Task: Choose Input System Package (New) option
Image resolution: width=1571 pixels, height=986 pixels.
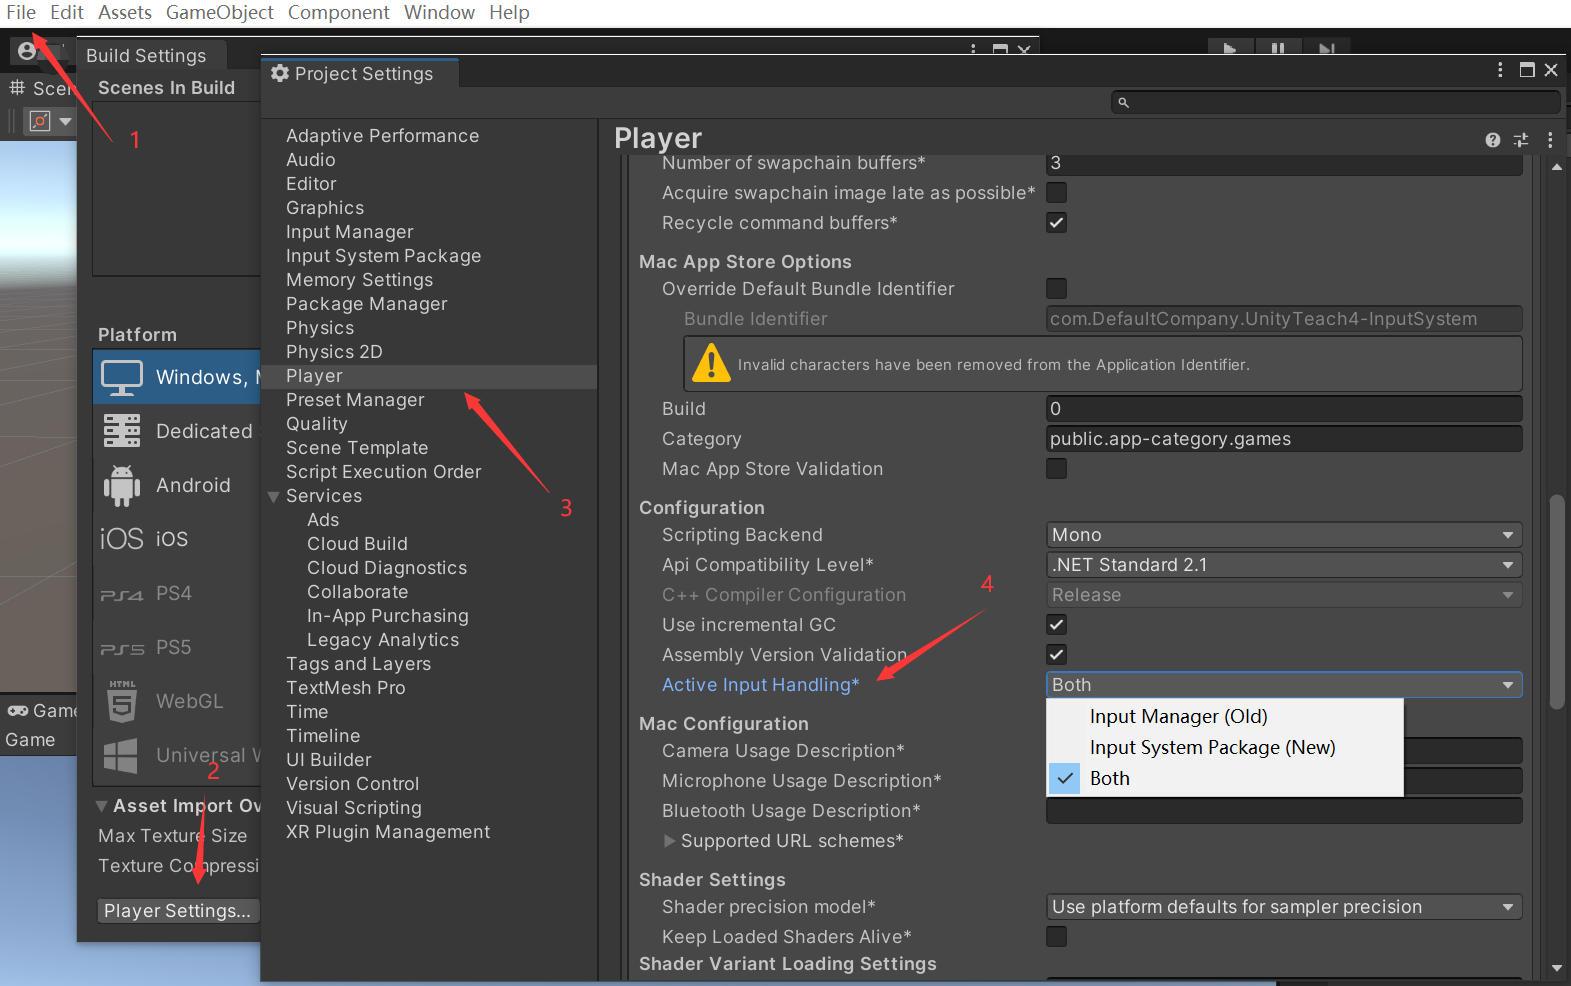Action: 1225,747
